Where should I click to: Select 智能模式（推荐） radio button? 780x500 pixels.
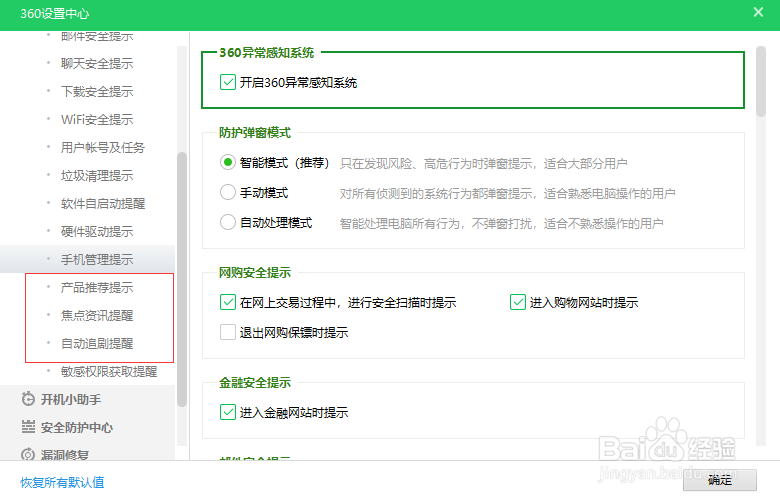coord(228,162)
